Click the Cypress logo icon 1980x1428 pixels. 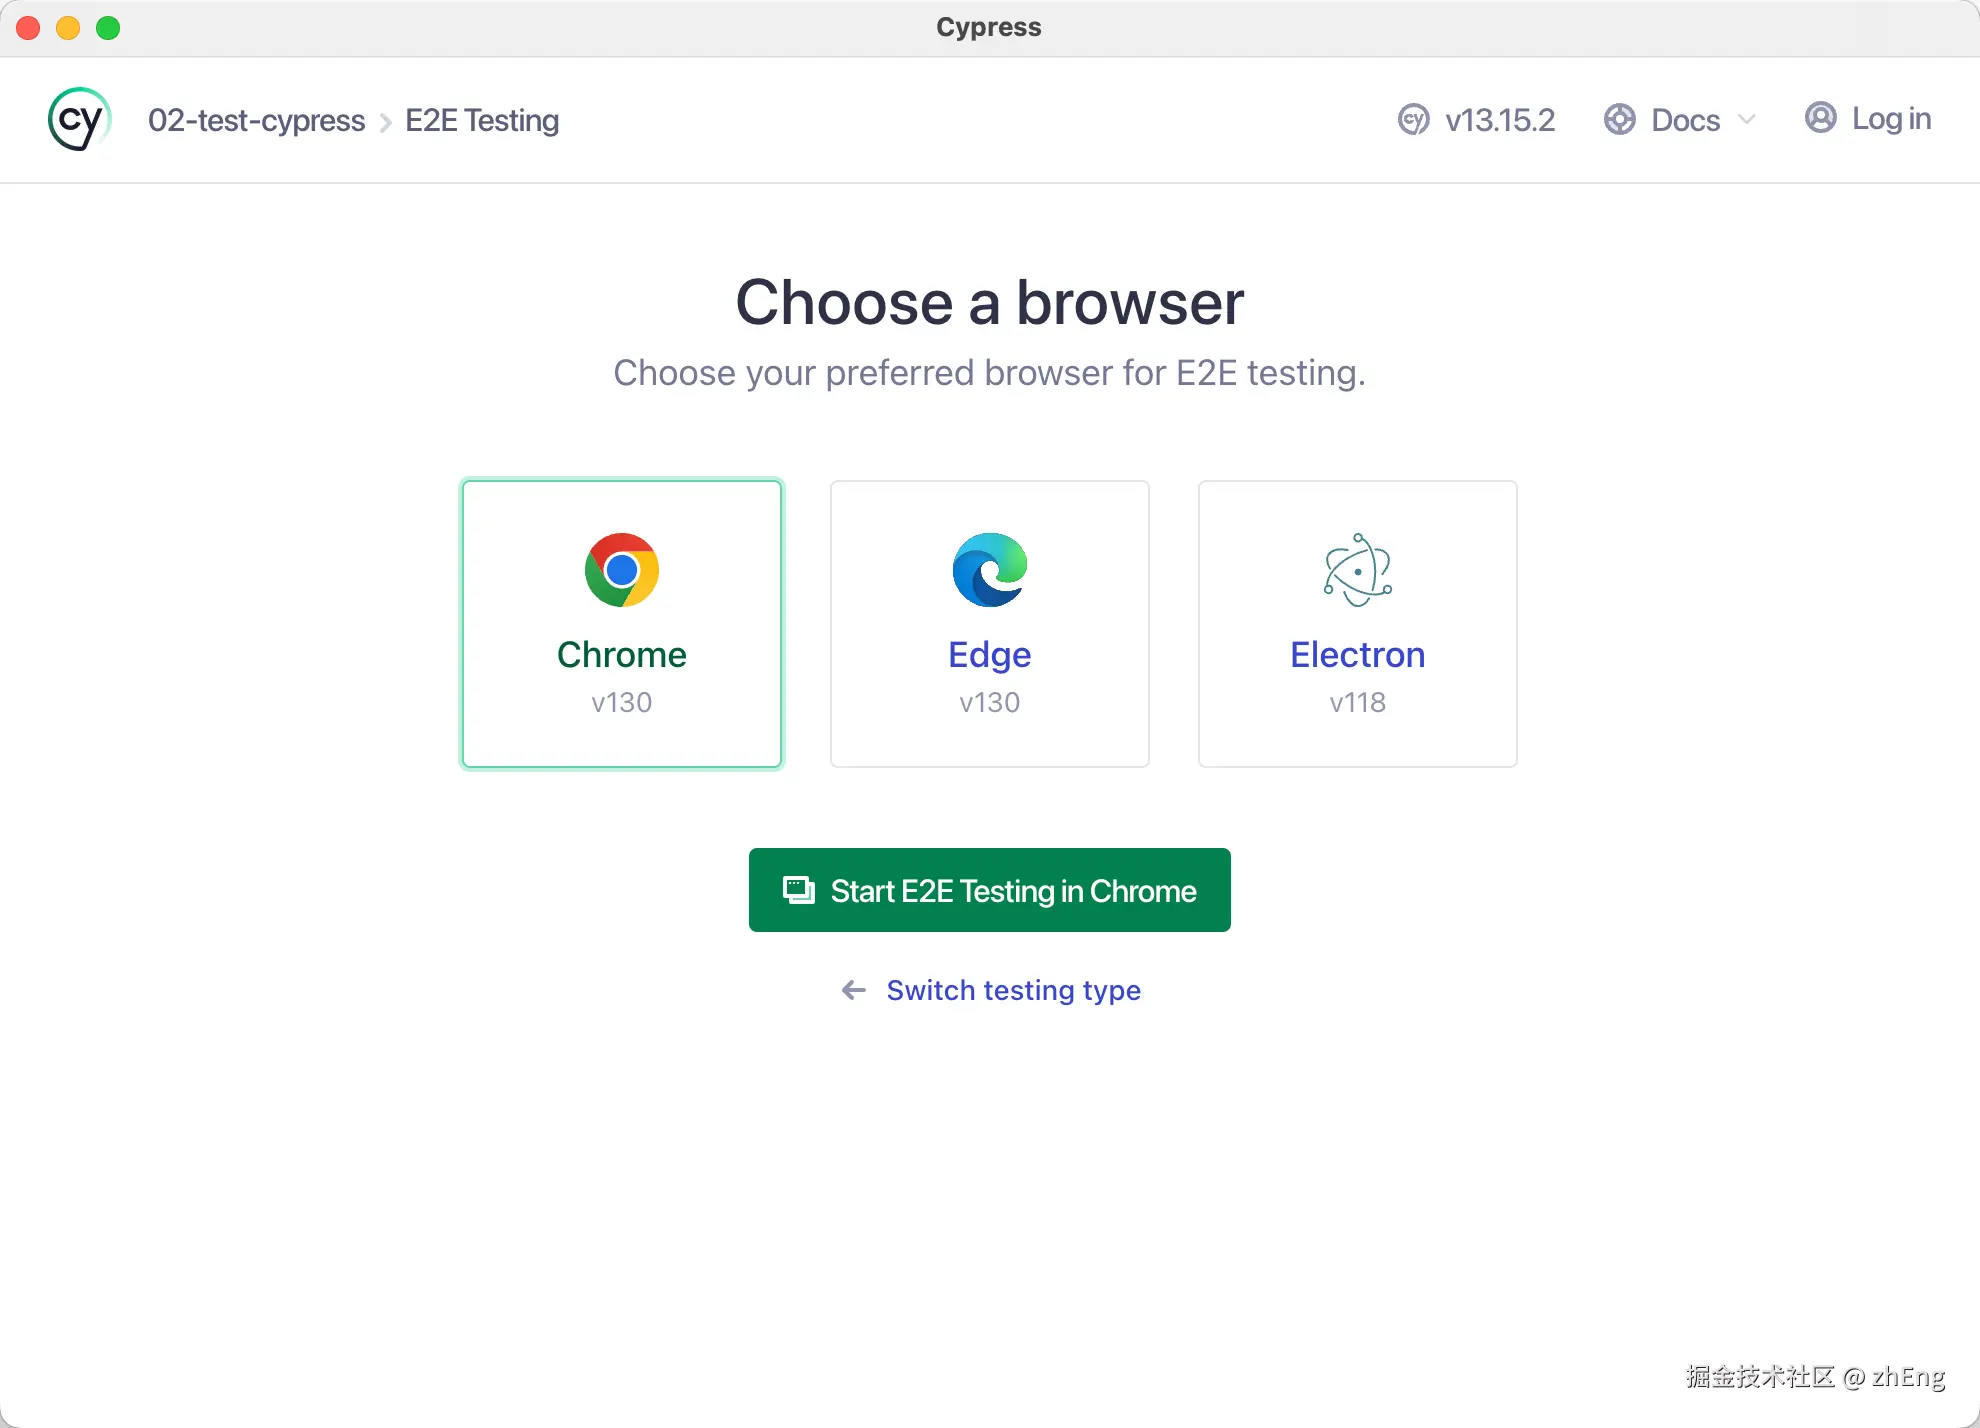[78, 120]
